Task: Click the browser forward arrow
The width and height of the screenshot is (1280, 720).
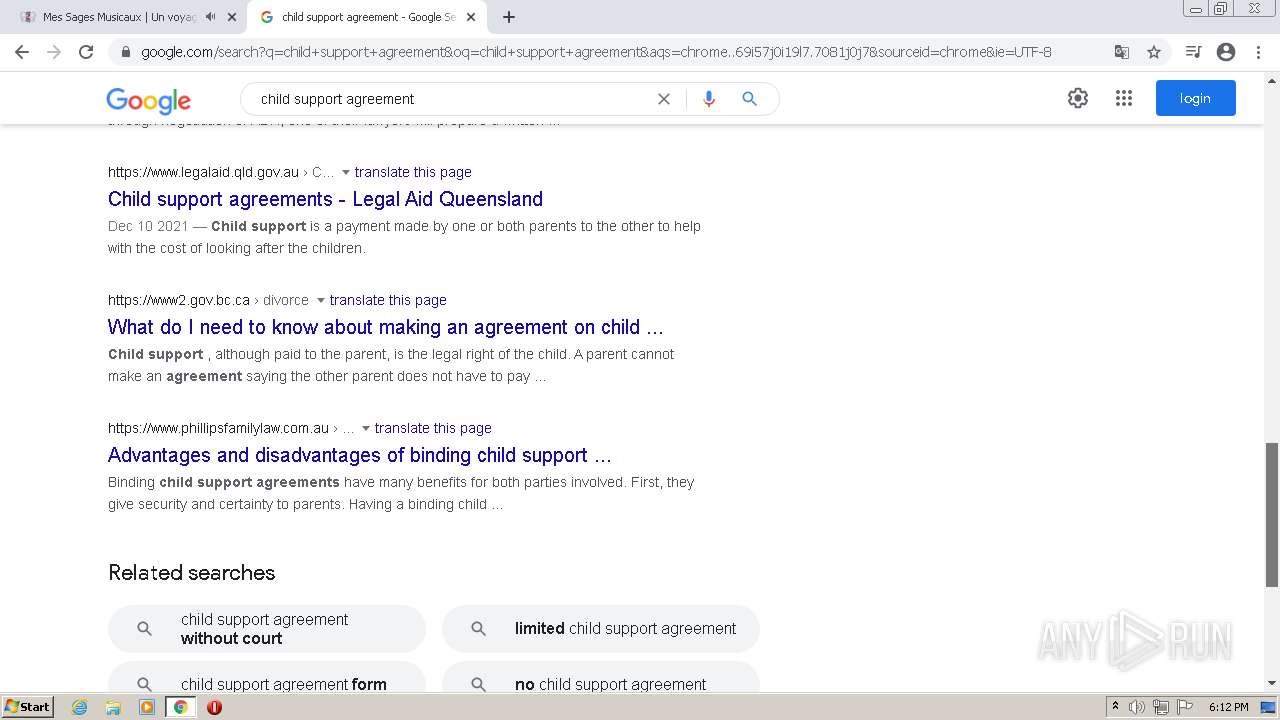Action: [x=54, y=52]
